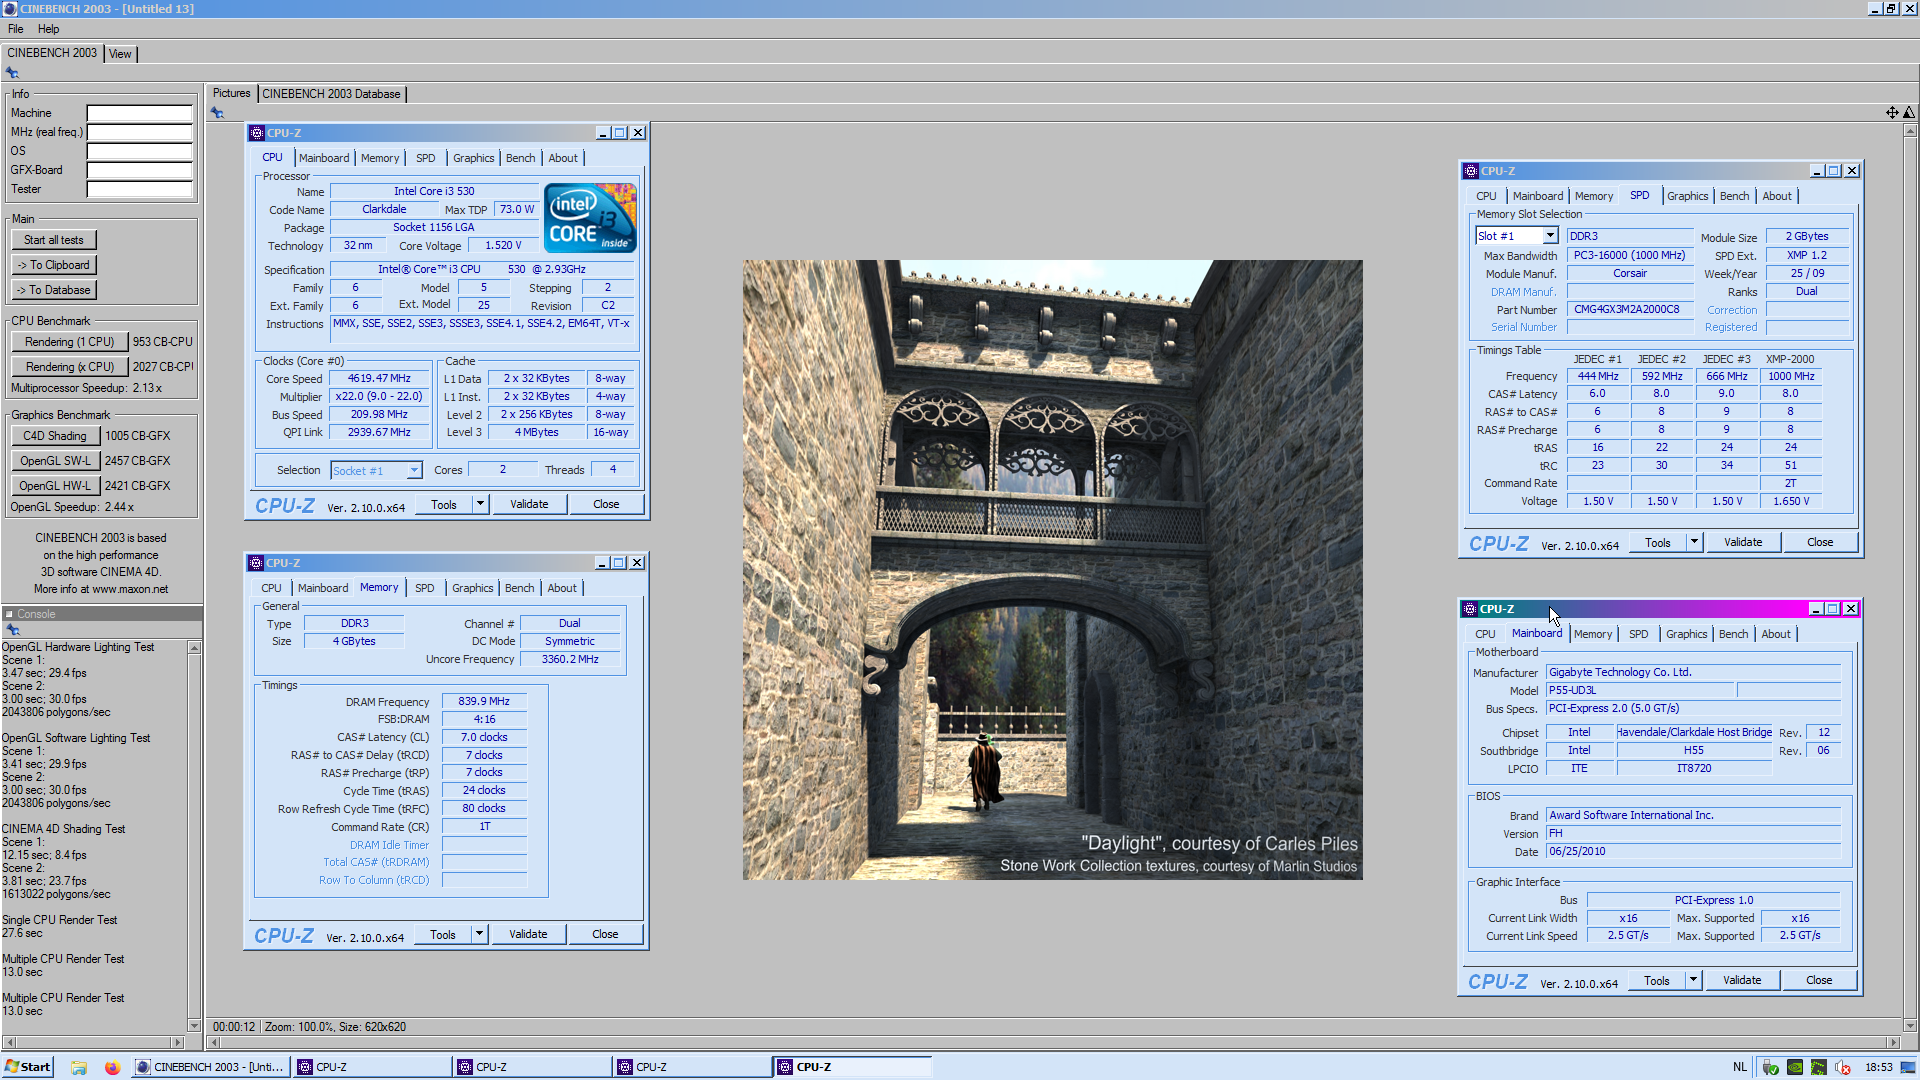
Task: Open the Tools dropdown arrow in the CPU-Z CPU window
Action: click(480, 504)
